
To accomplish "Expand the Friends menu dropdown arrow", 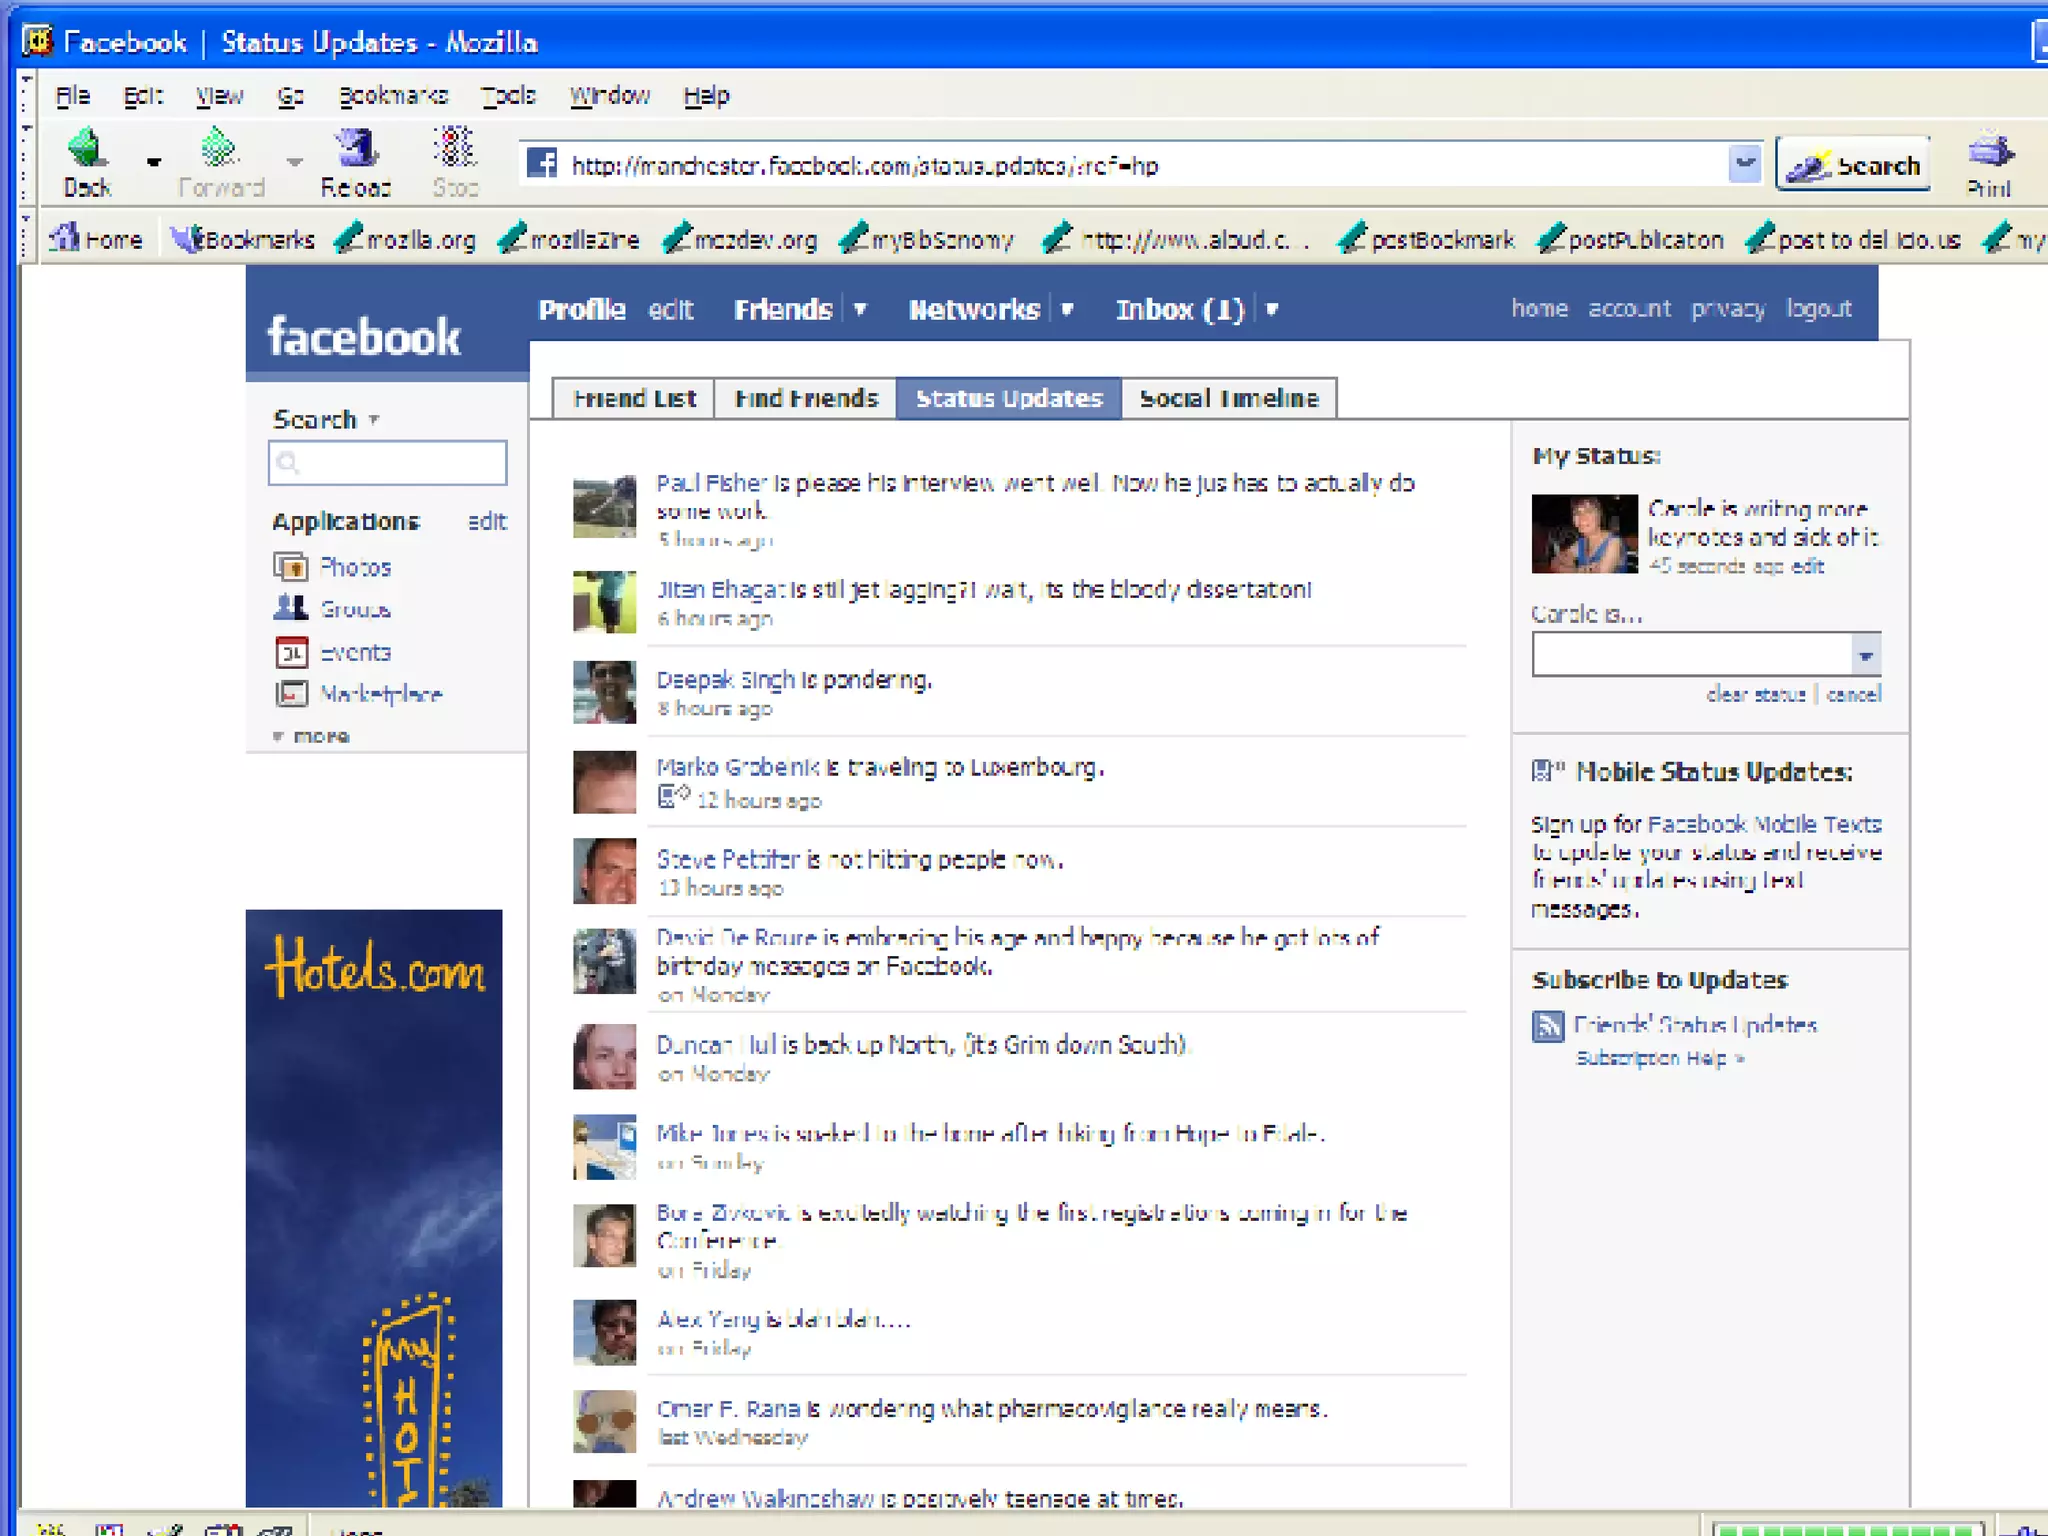I will point(860,309).
